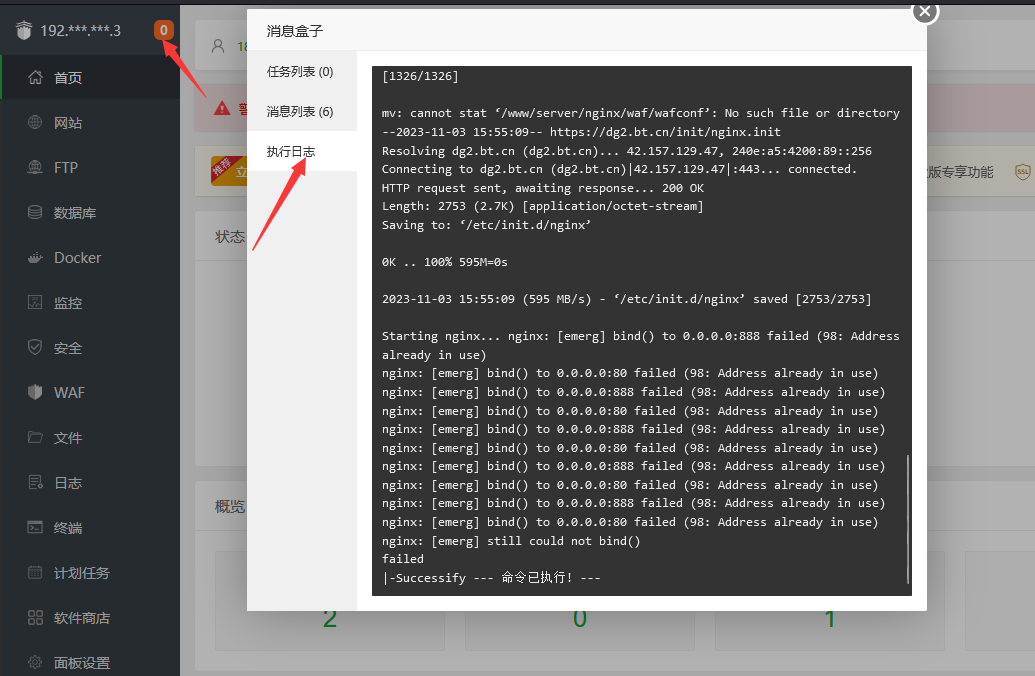Image resolution: width=1035 pixels, height=676 pixels.
Task: Click the log panel vertical scrollbar
Action: point(908,519)
